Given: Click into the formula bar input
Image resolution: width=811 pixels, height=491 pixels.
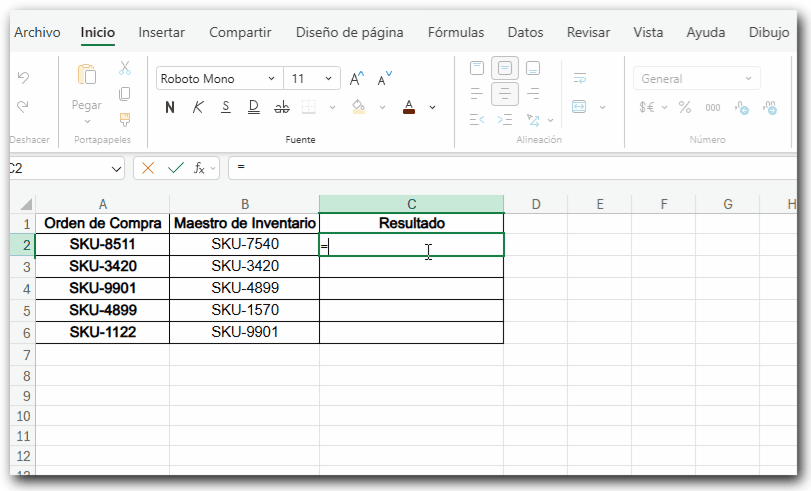Looking at the screenshot, I should pyautogui.click(x=512, y=168).
